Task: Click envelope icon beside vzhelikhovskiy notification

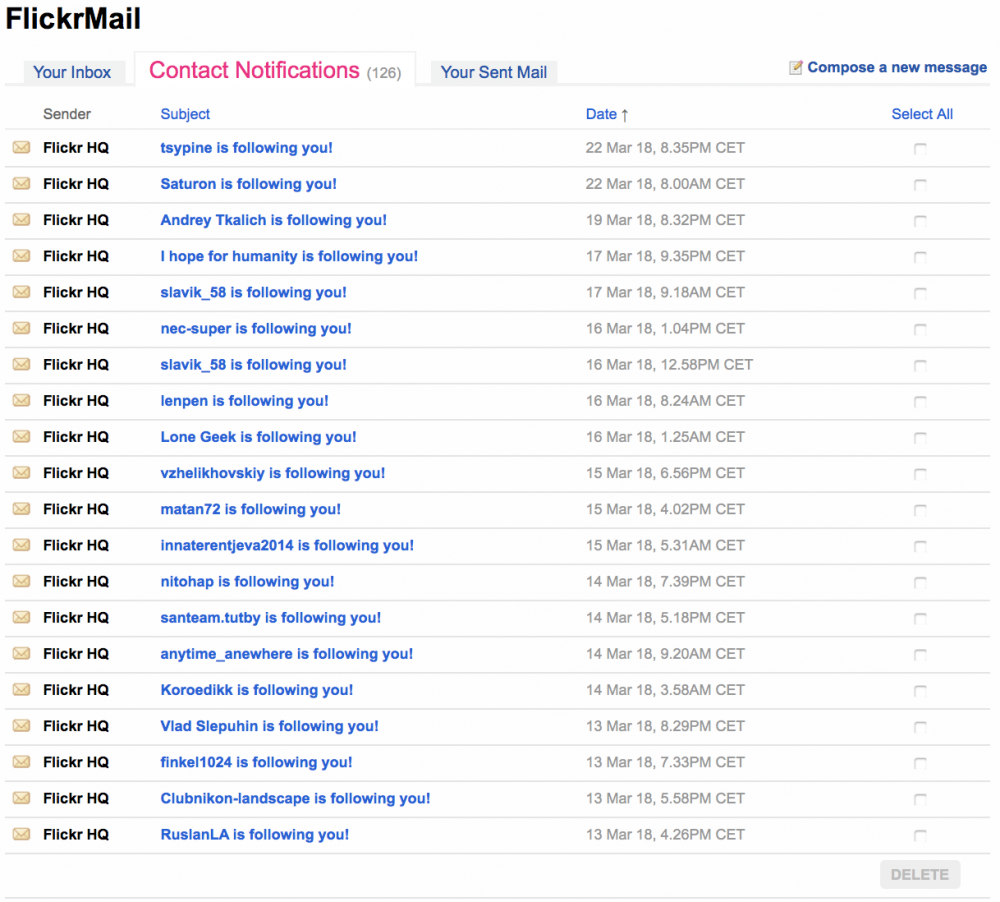Action: click(x=21, y=473)
